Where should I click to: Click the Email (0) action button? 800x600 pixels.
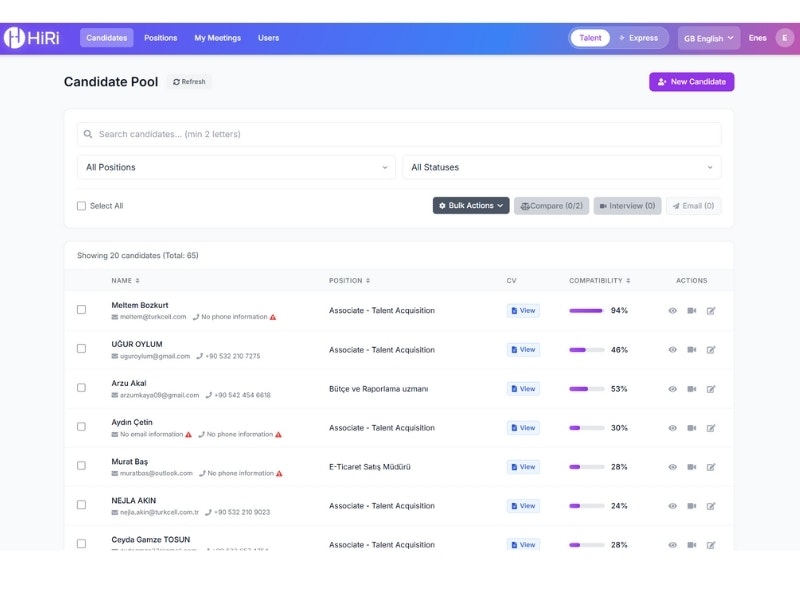[693, 205]
